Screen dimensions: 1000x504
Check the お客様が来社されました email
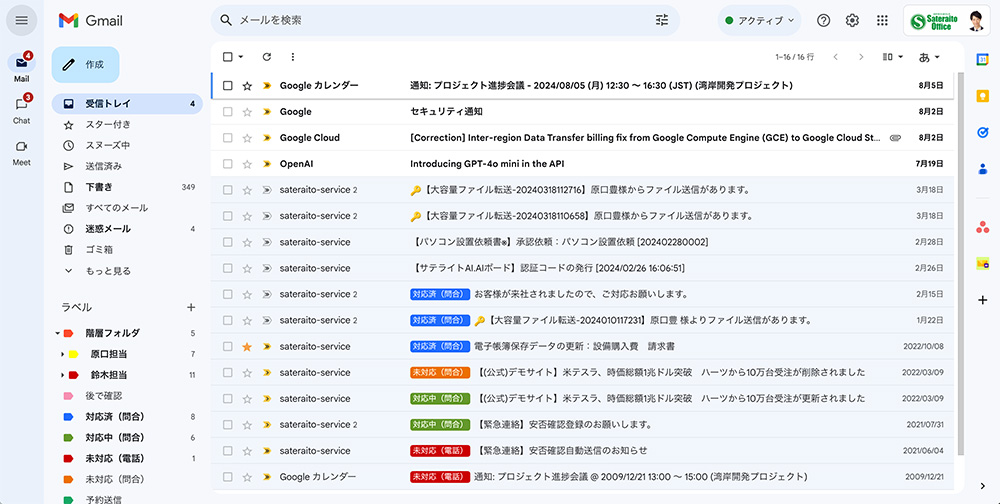click(x=228, y=294)
